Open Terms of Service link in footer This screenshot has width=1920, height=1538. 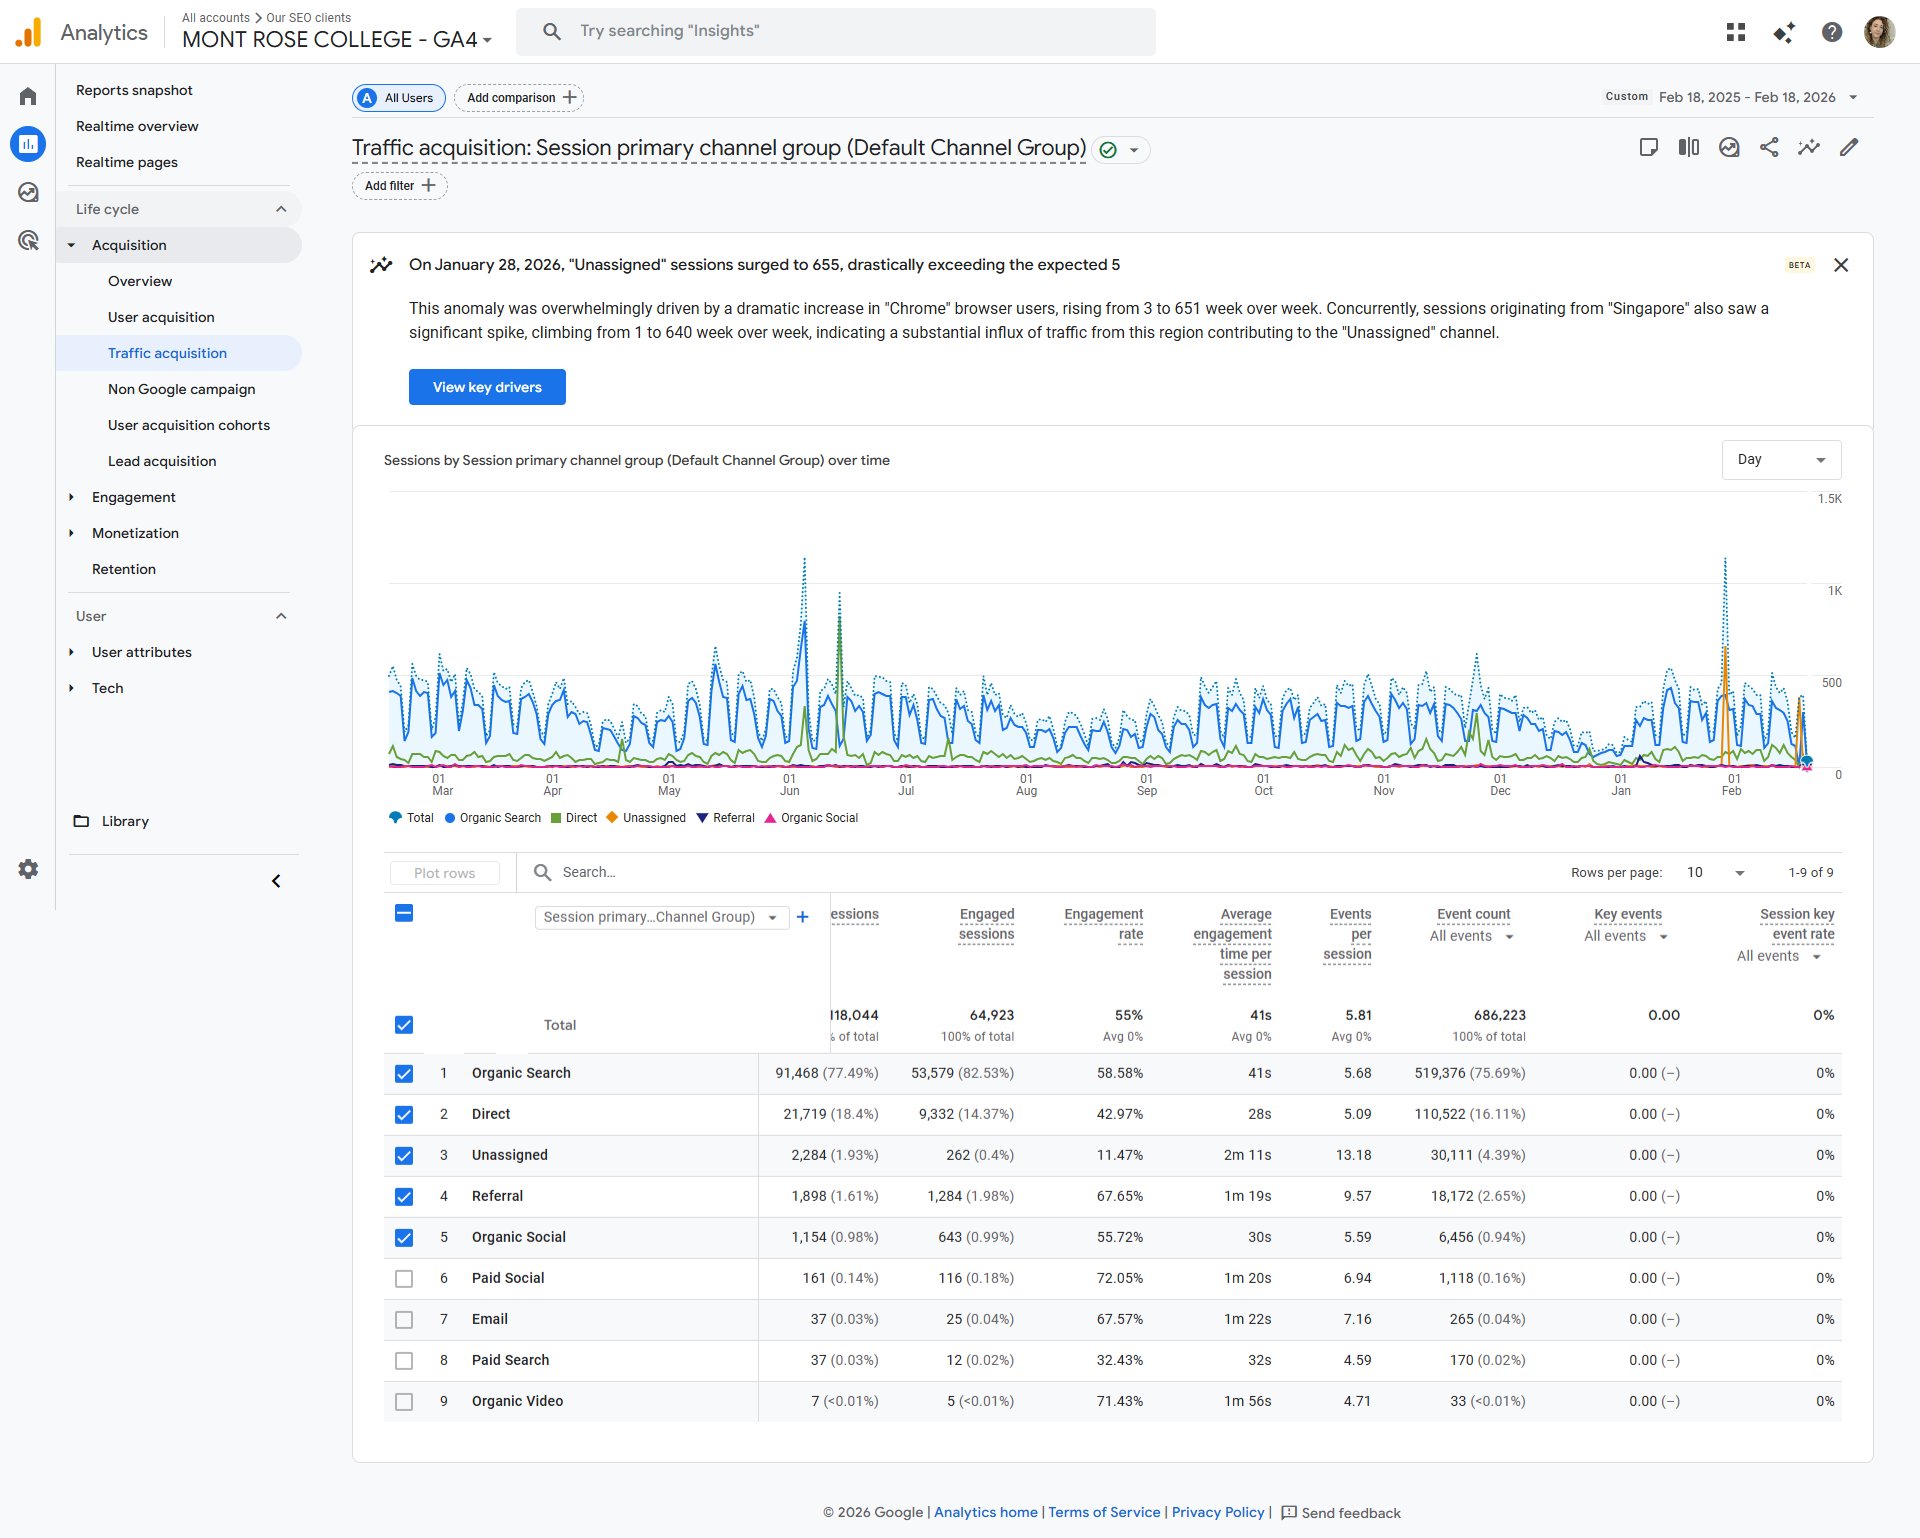[x=1104, y=1512]
